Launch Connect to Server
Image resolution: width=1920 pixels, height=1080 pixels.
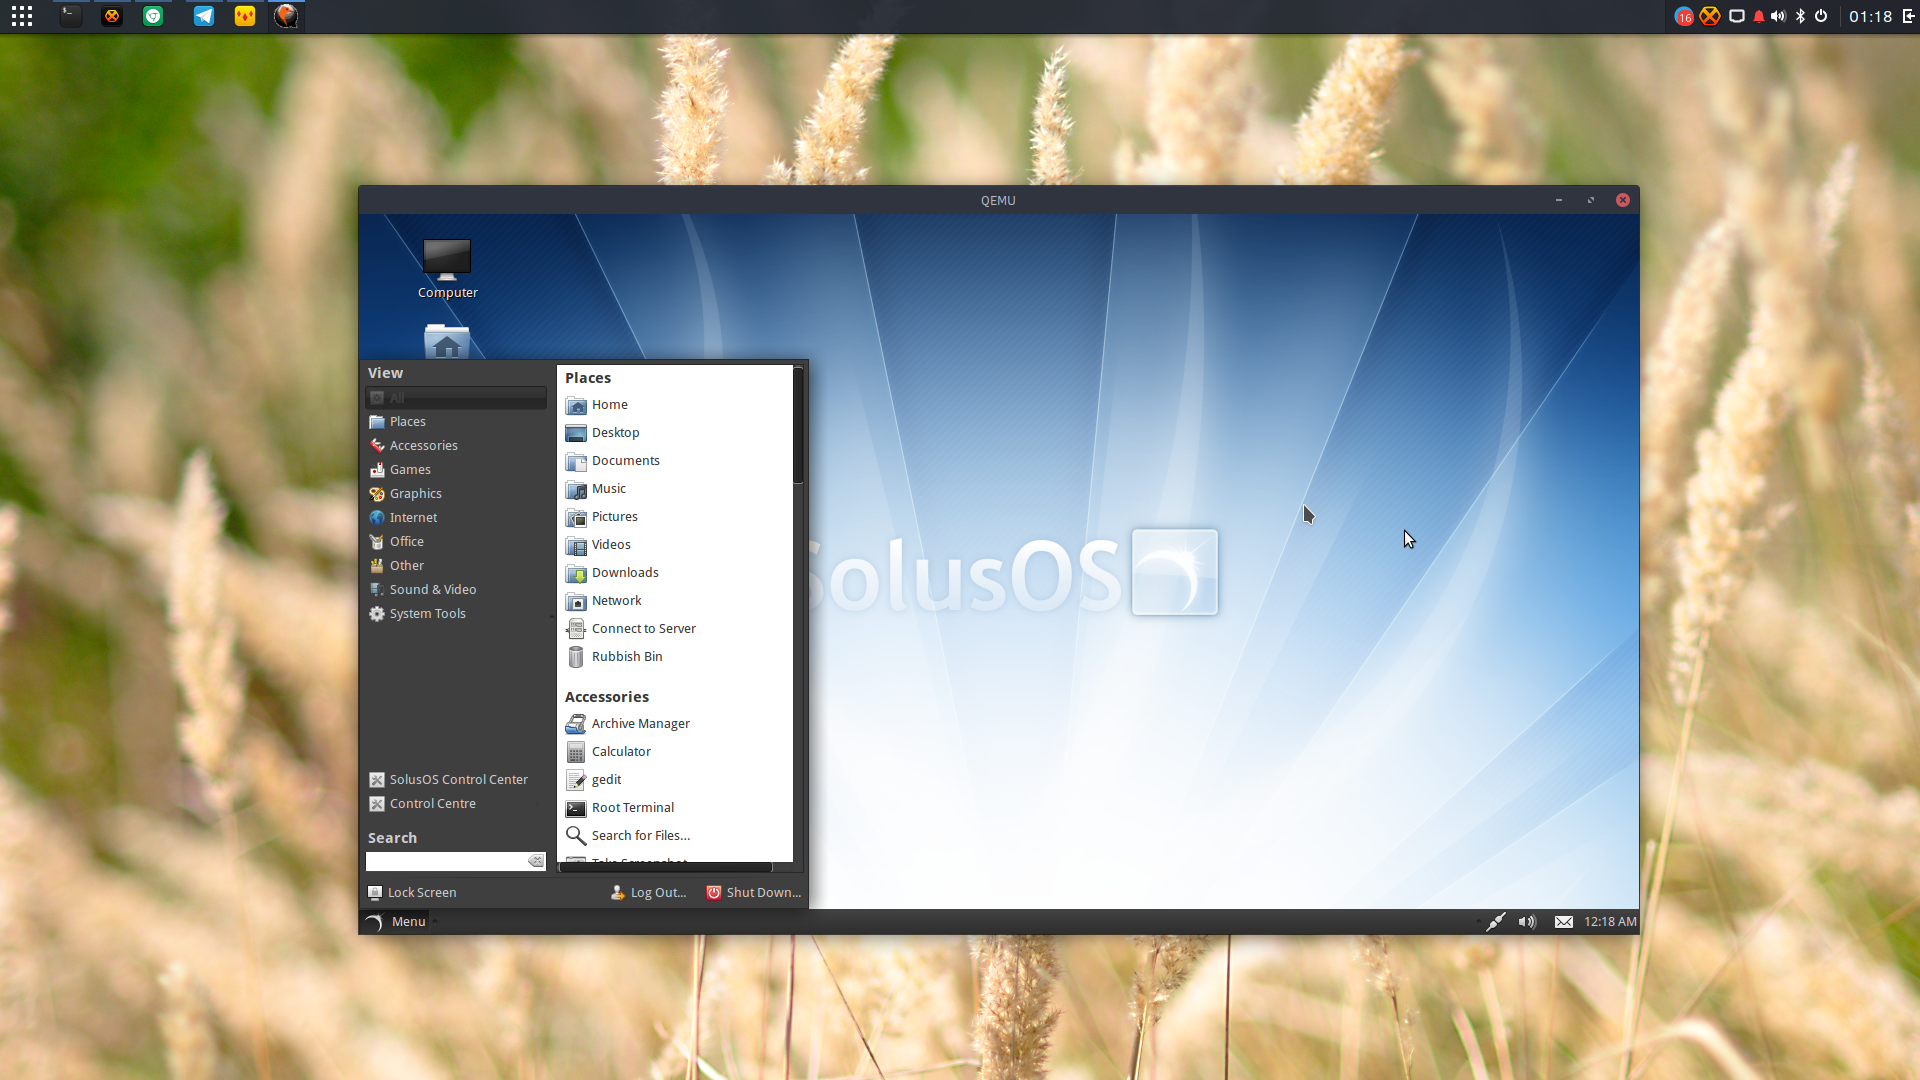tap(675, 629)
